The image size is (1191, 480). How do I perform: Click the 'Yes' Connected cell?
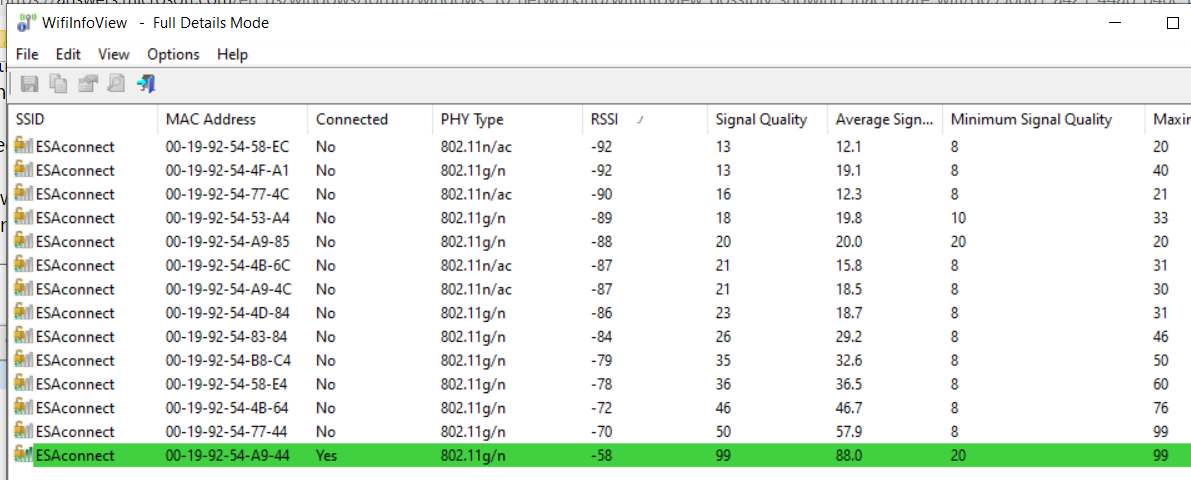point(327,456)
